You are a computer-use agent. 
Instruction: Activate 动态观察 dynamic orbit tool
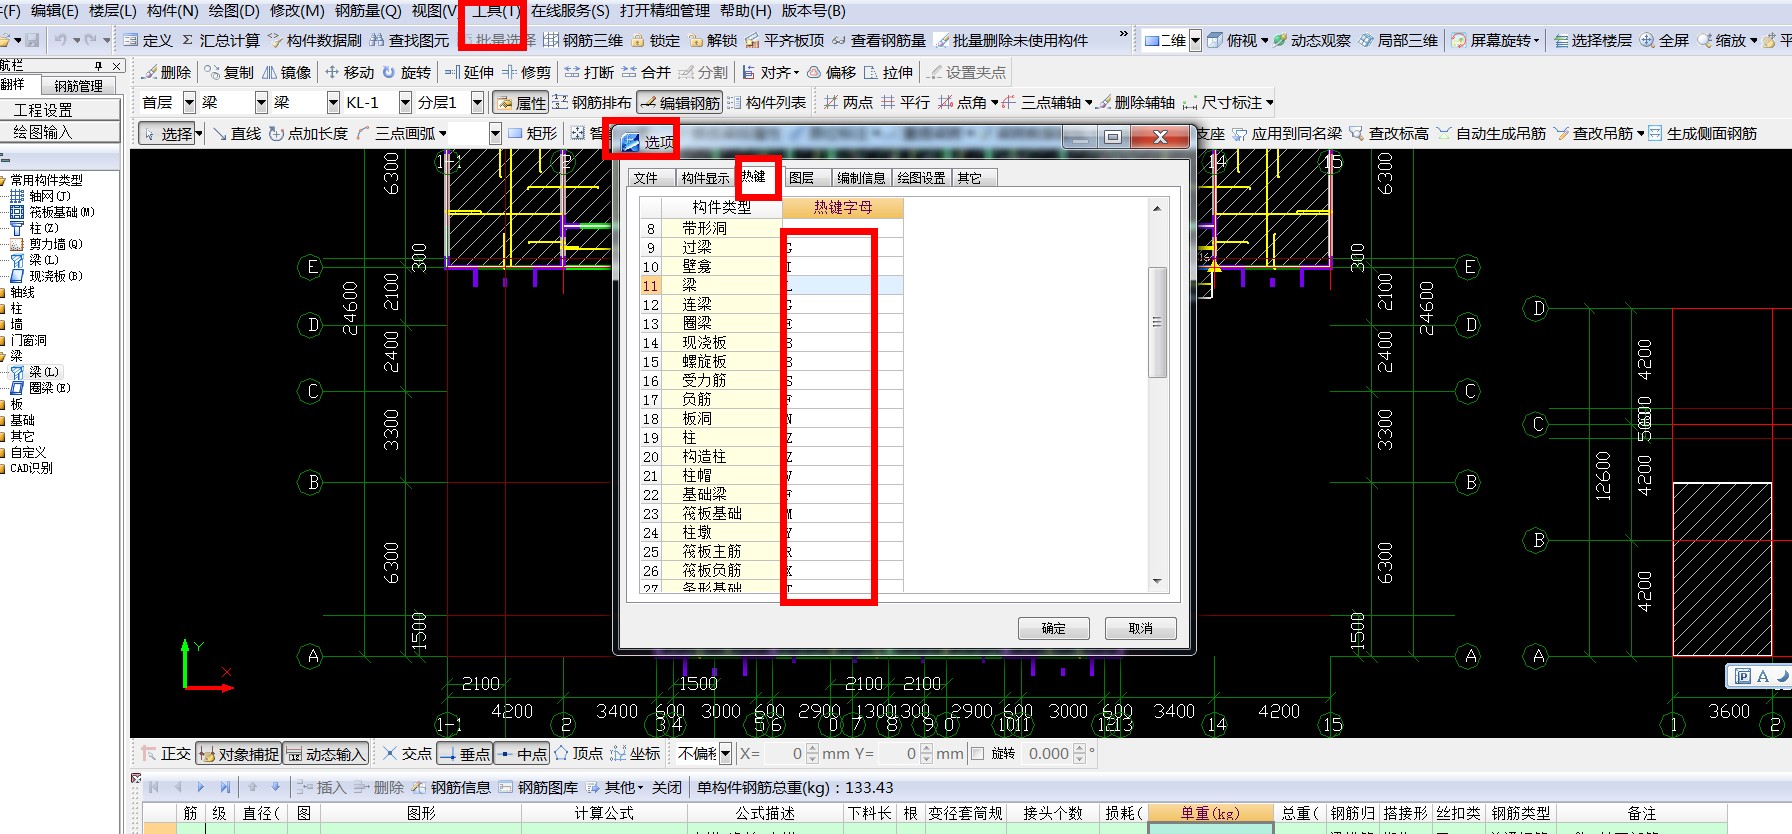click(1311, 41)
